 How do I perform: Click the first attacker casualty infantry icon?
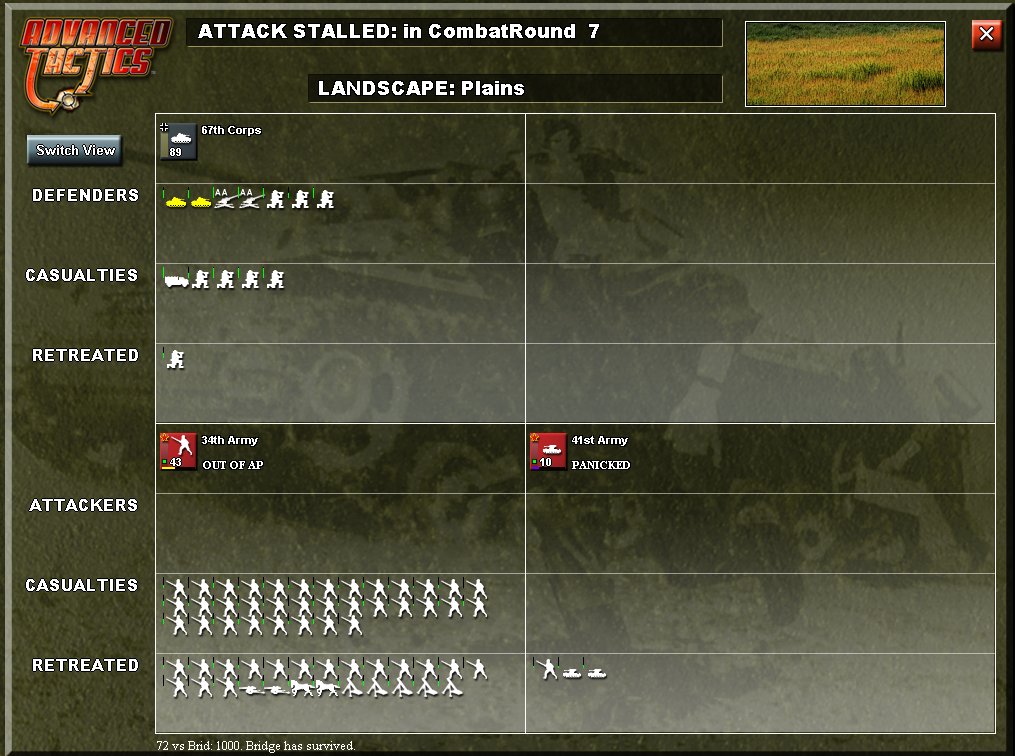[177, 588]
